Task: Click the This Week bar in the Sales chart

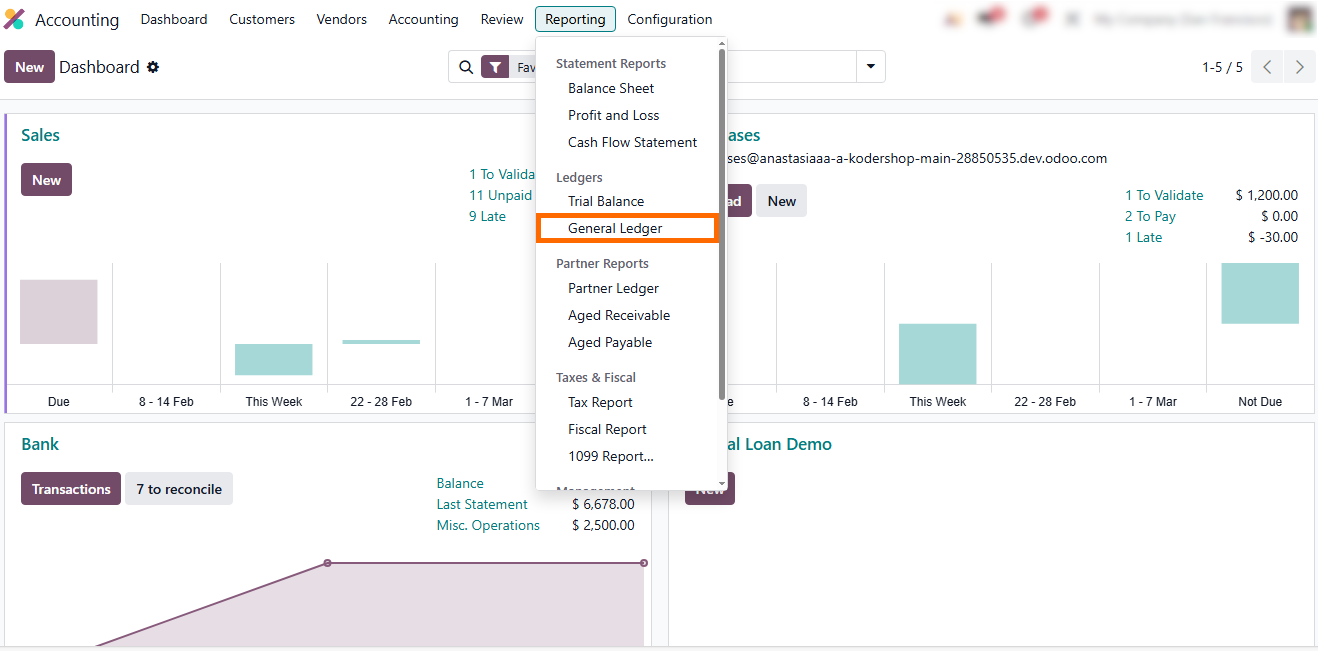Action: click(273, 359)
